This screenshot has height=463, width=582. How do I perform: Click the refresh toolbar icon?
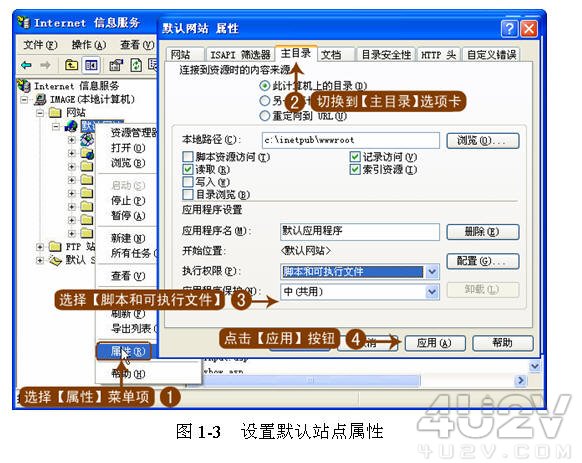136,65
